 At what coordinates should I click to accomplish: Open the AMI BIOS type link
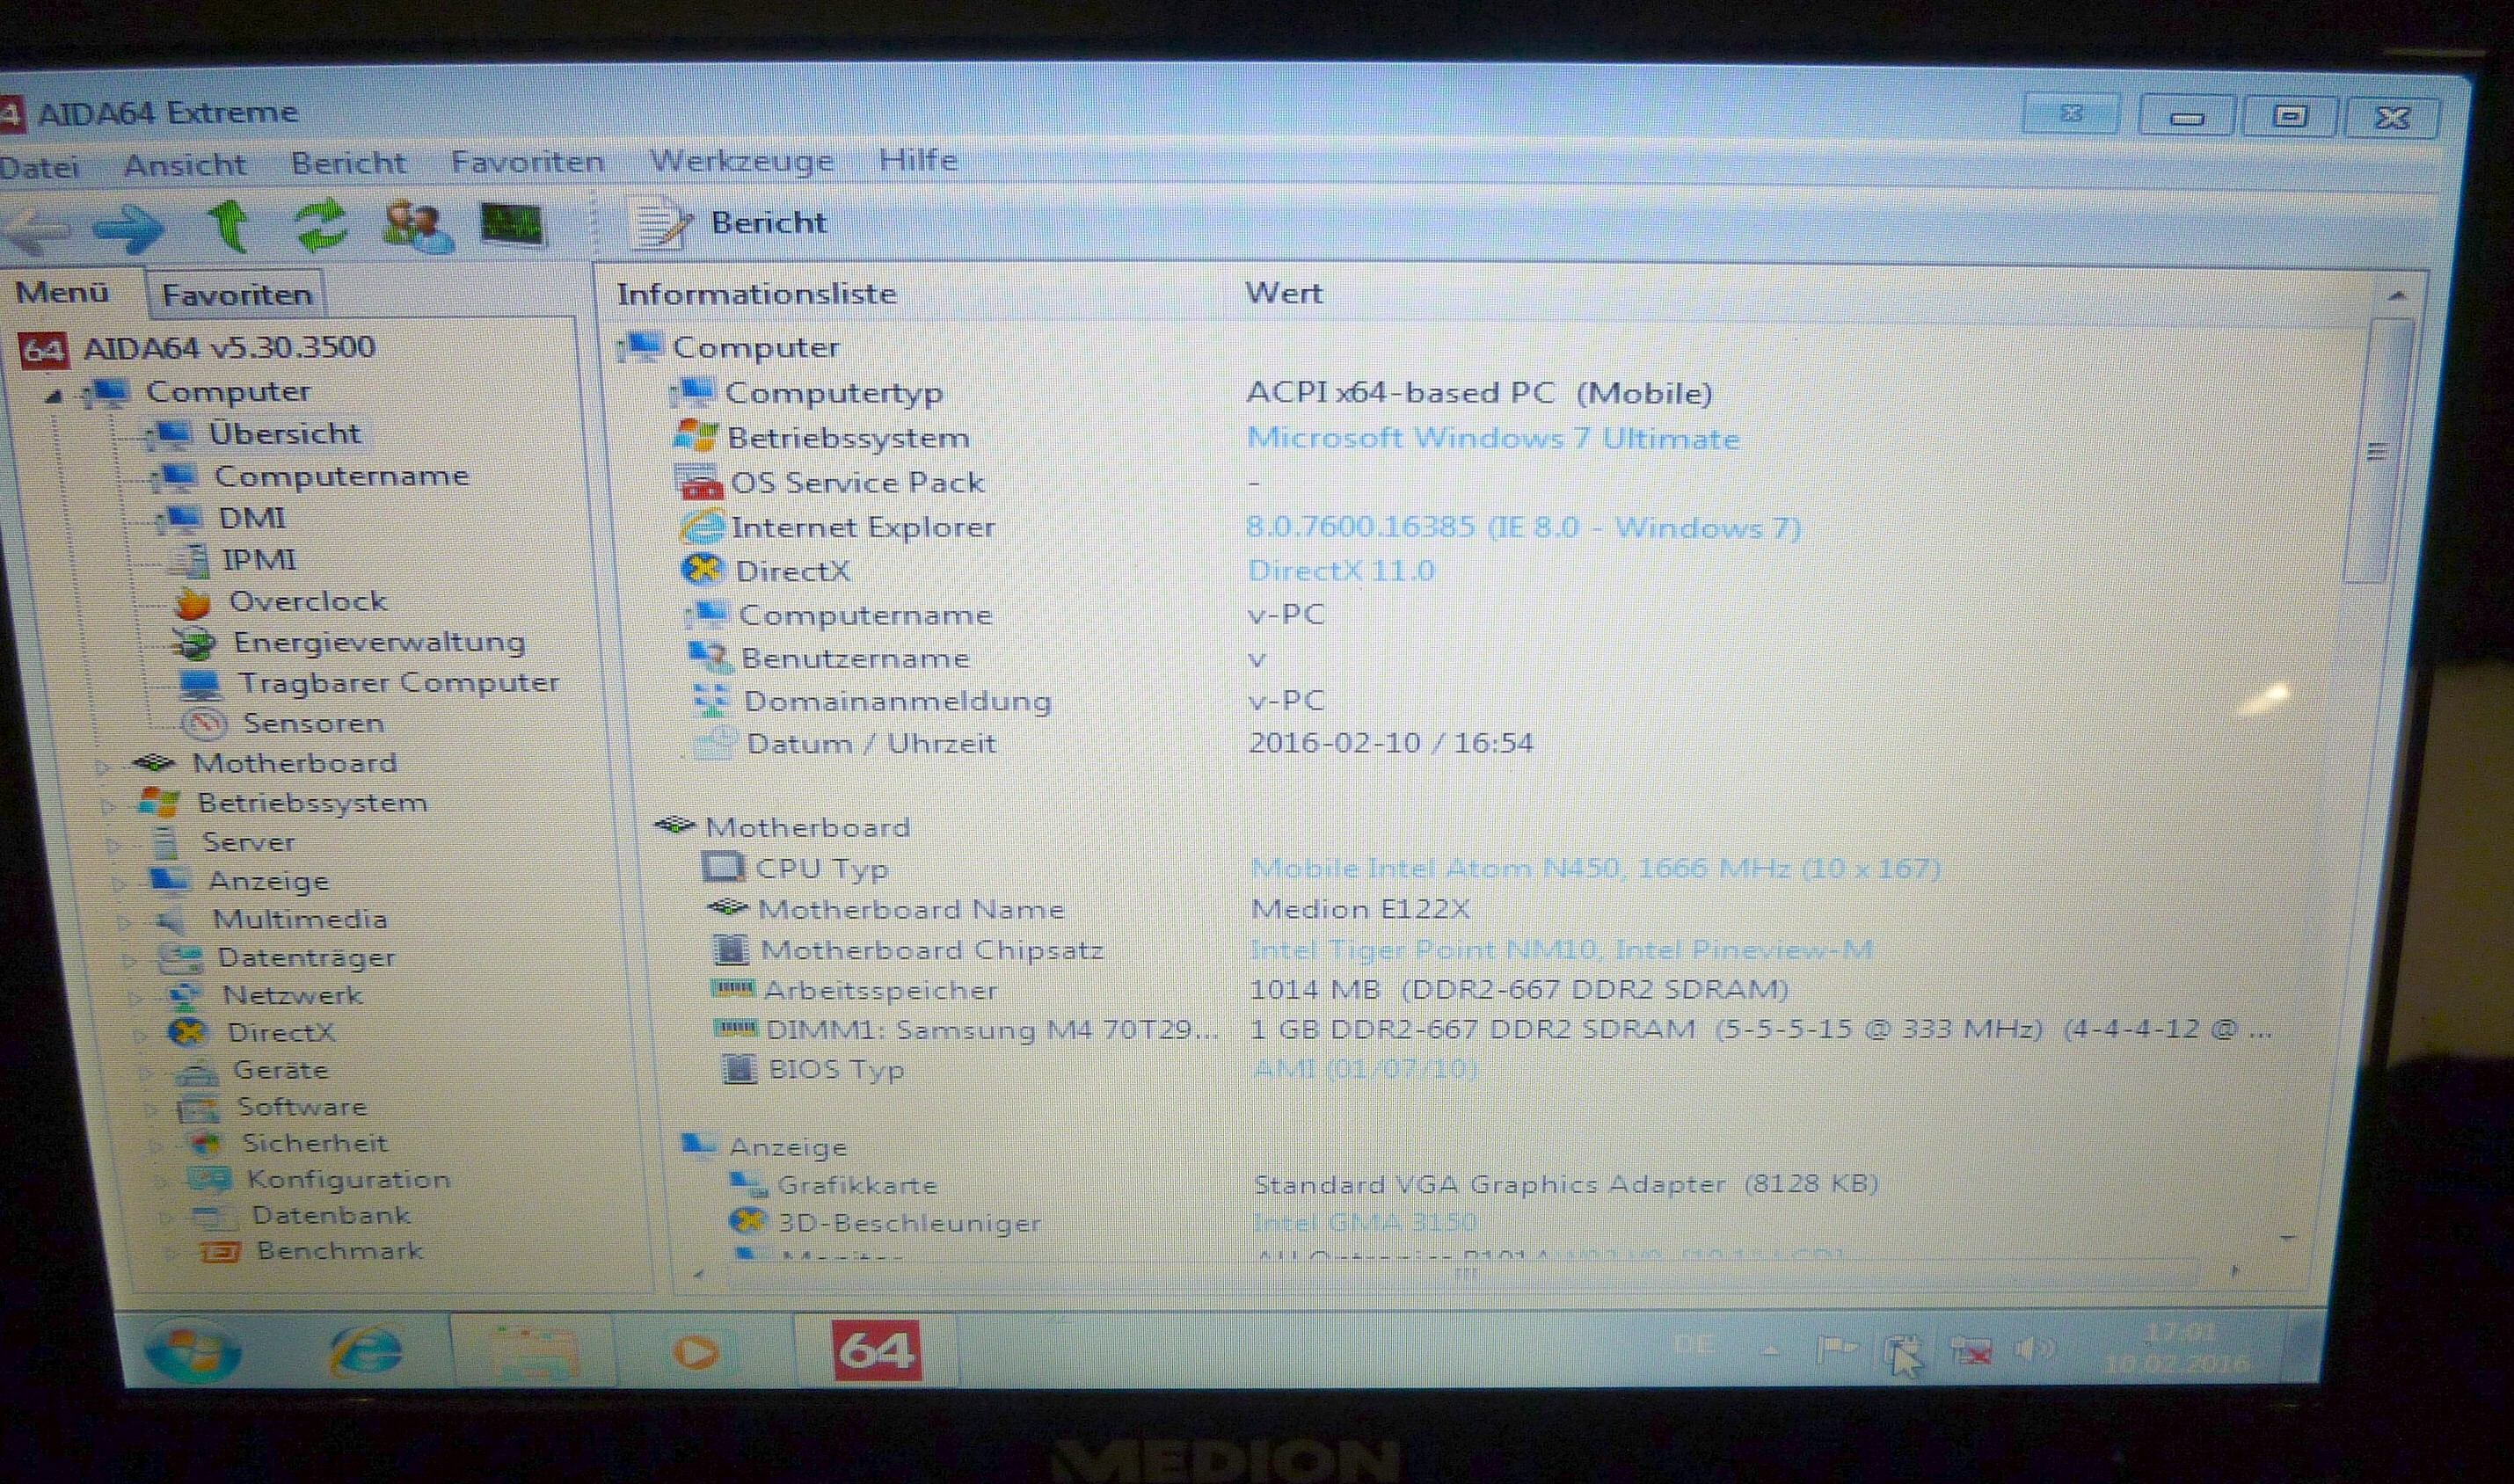click(1365, 1069)
